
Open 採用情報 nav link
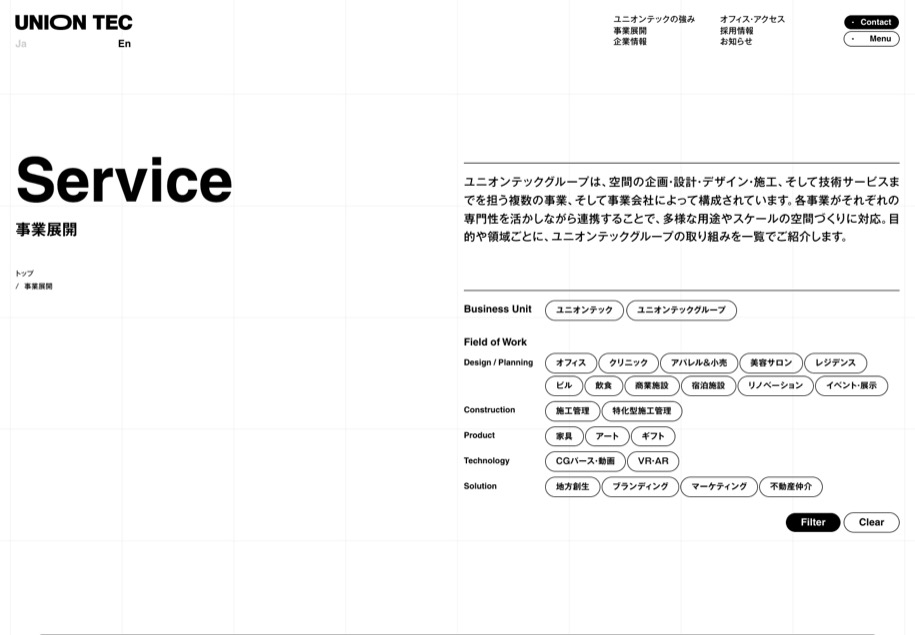(736, 30)
